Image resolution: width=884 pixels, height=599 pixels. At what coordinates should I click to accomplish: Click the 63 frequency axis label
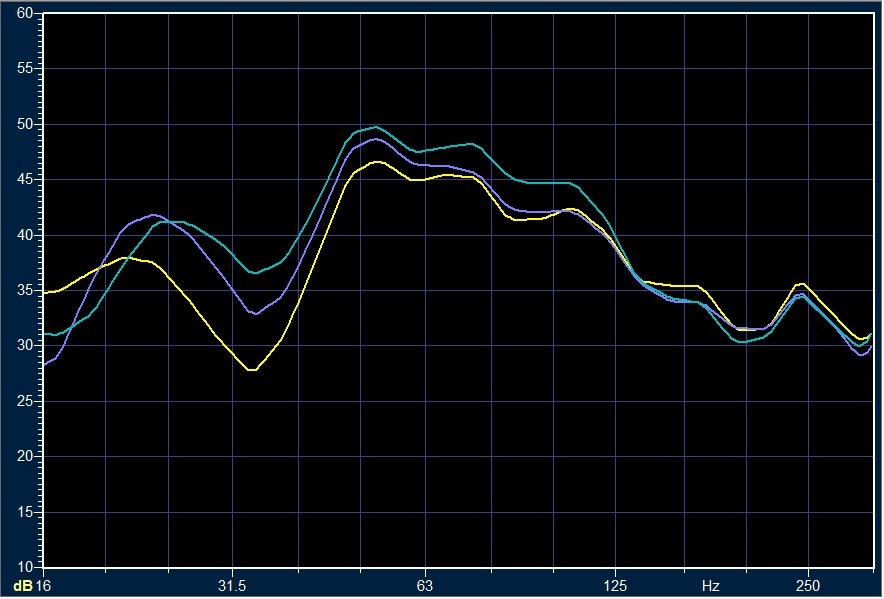425,586
